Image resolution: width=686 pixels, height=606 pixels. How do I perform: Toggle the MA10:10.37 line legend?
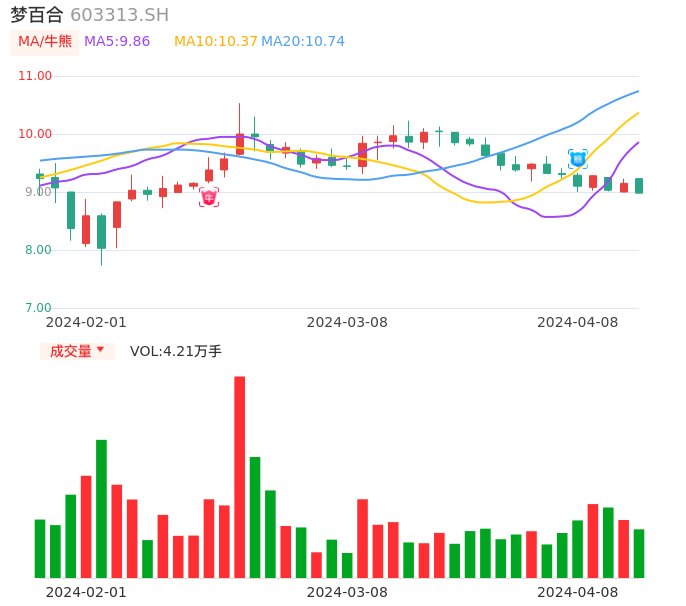[x=215, y=42]
